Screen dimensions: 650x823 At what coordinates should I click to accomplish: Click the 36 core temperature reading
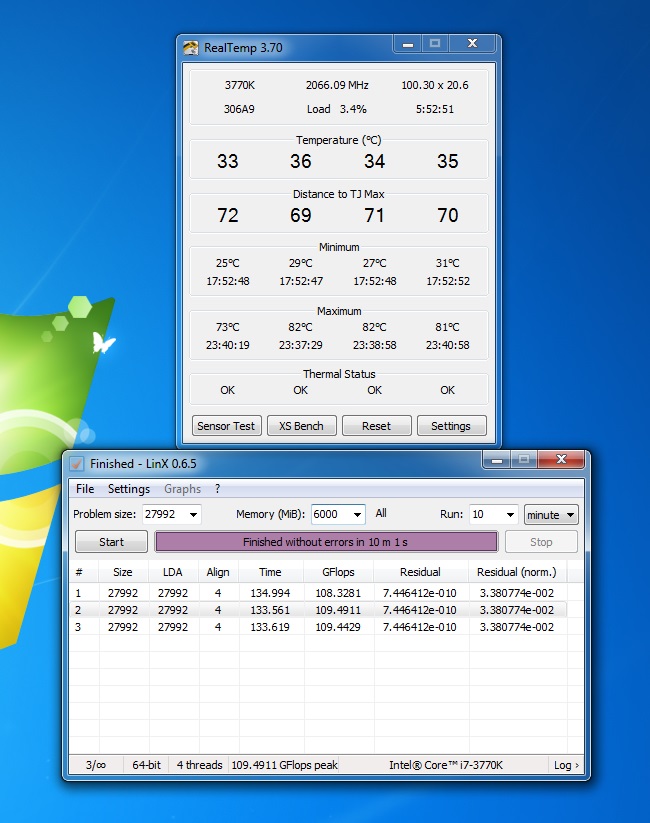(x=301, y=161)
